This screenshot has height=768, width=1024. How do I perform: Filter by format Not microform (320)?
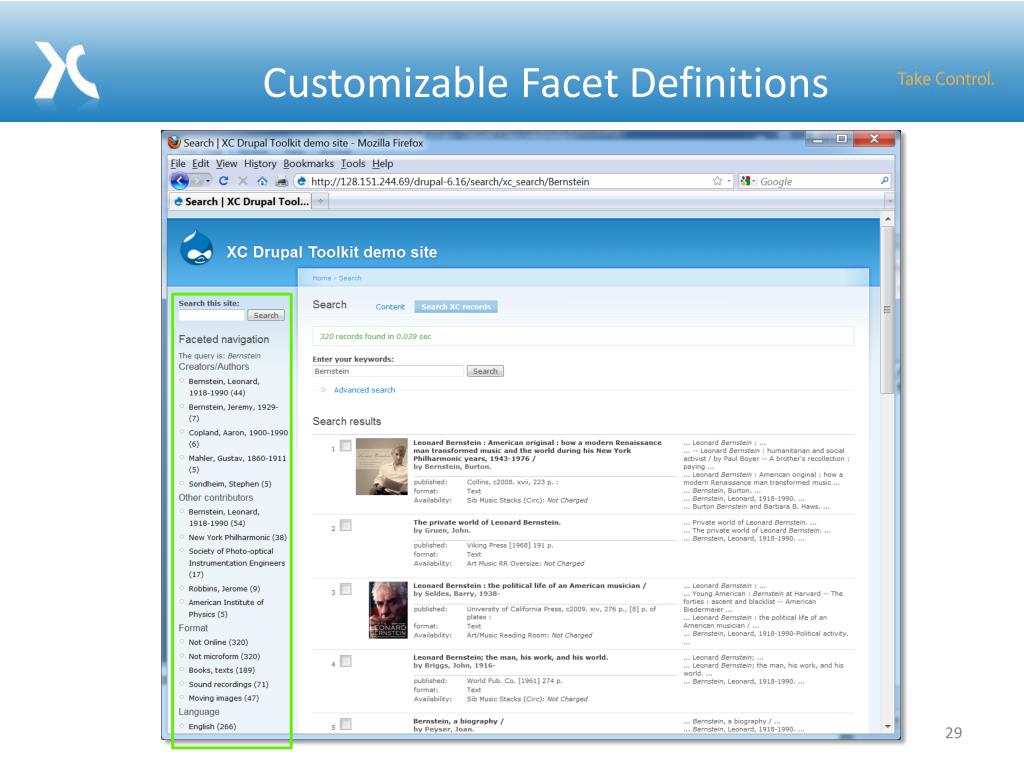tap(224, 656)
